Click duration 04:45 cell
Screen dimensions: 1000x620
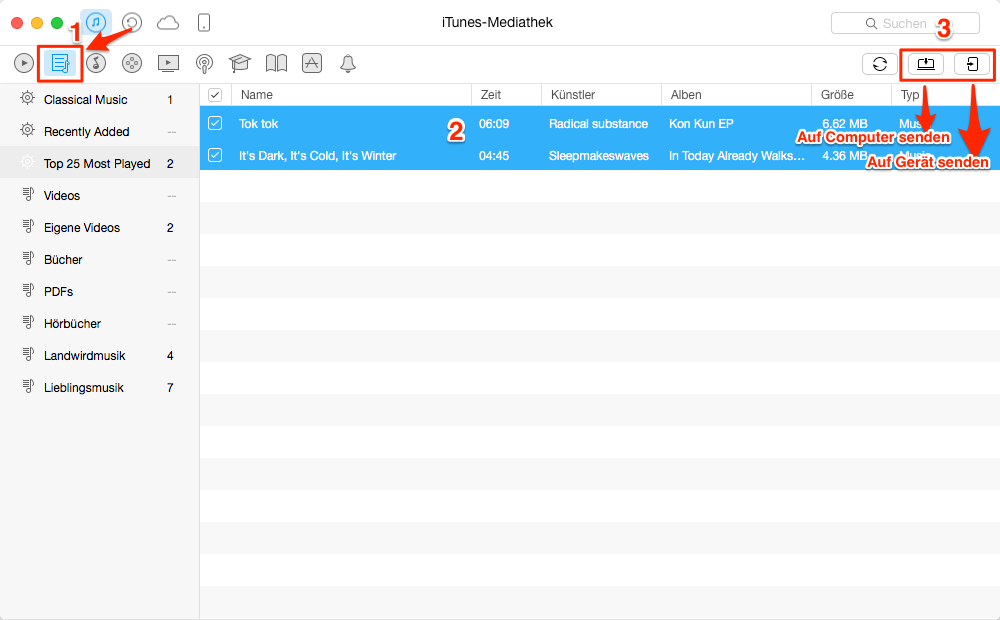pos(494,156)
